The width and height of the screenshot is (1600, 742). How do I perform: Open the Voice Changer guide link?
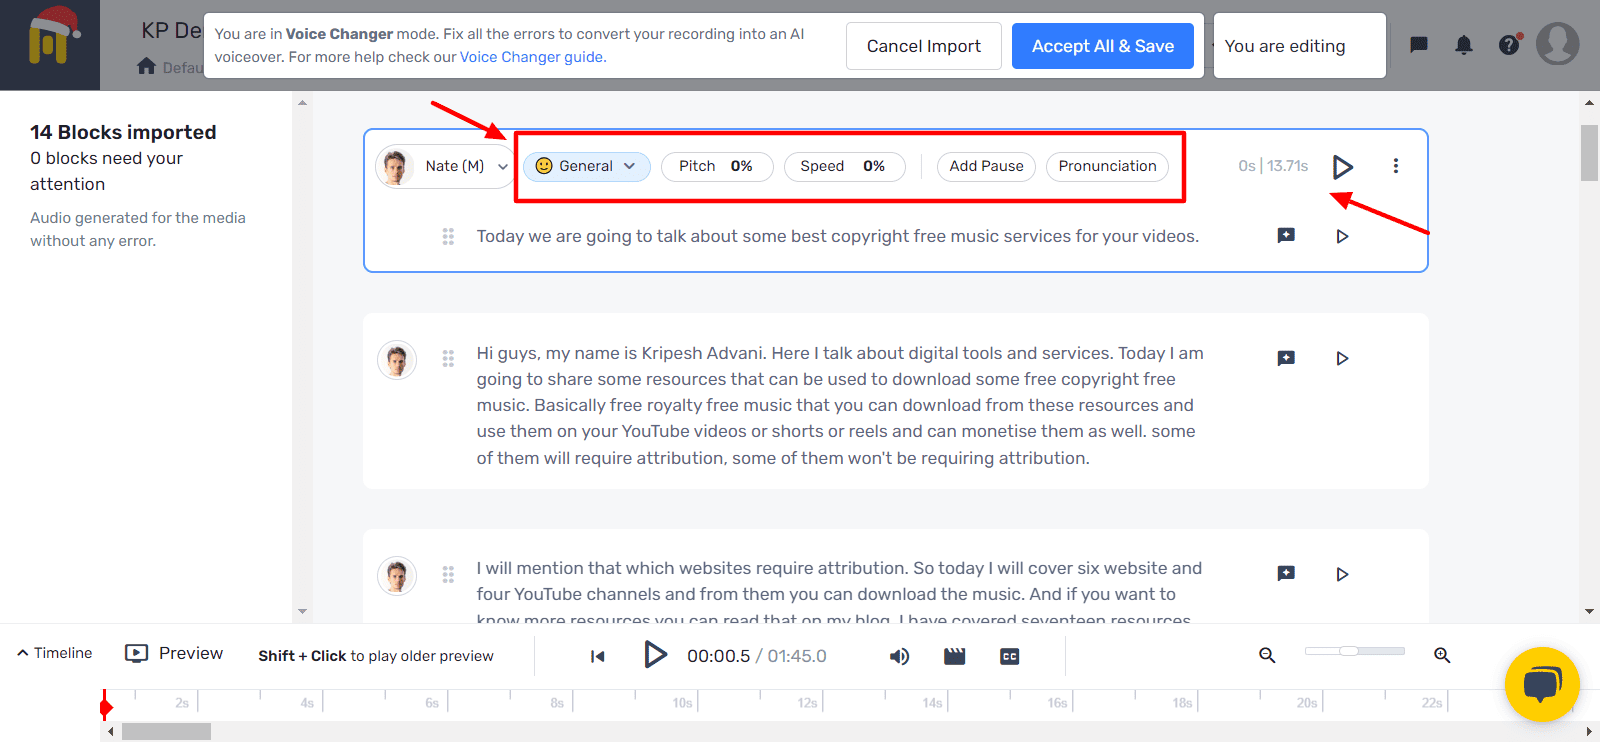(x=531, y=57)
